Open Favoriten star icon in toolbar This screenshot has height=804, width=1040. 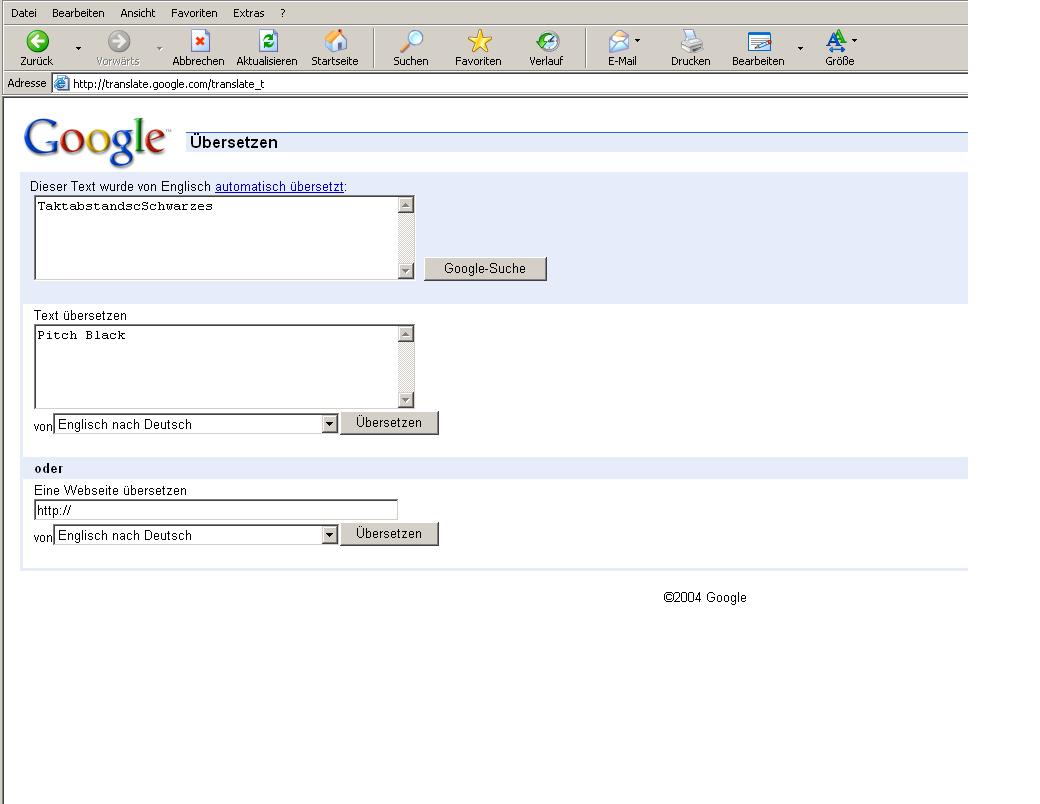click(479, 41)
